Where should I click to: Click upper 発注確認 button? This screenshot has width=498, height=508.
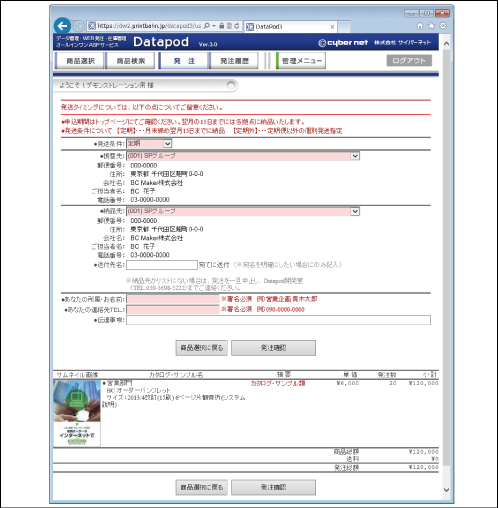tap(273, 348)
